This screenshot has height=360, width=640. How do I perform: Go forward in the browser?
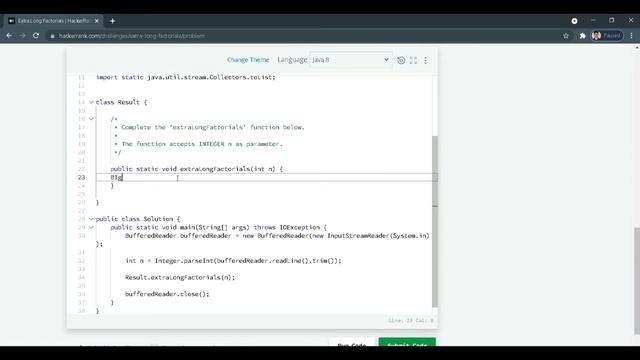click(x=22, y=36)
